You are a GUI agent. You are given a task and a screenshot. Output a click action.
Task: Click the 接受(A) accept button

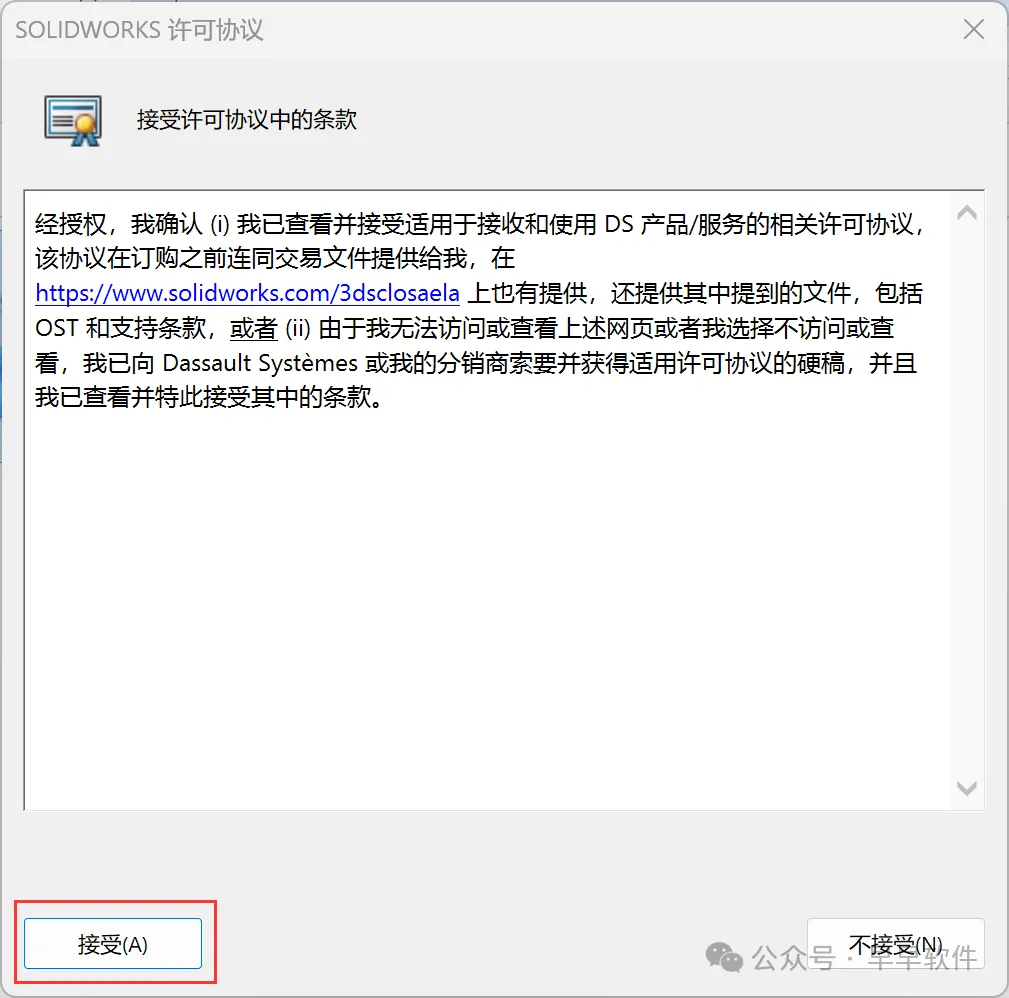click(113, 943)
